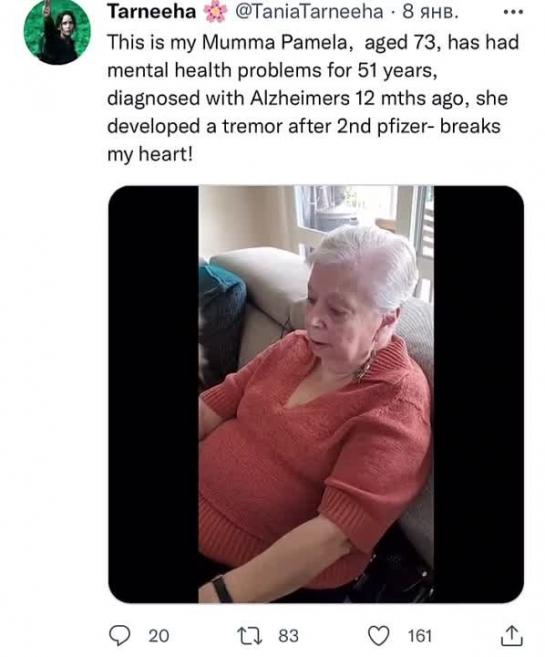Click the display name Tarneeha

point(152,11)
